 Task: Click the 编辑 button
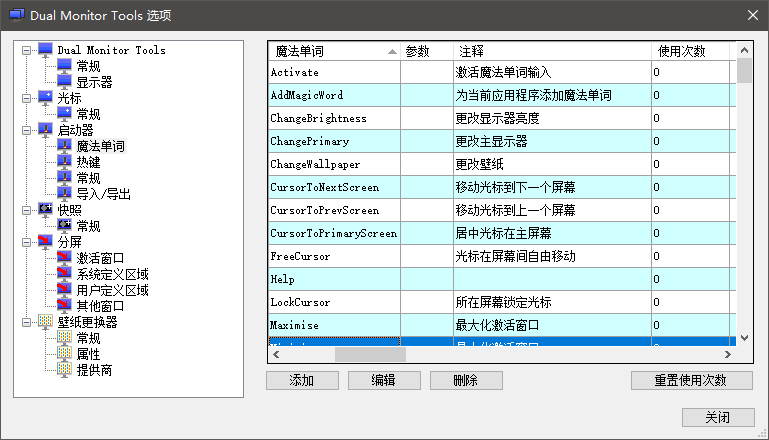(x=384, y=380)
